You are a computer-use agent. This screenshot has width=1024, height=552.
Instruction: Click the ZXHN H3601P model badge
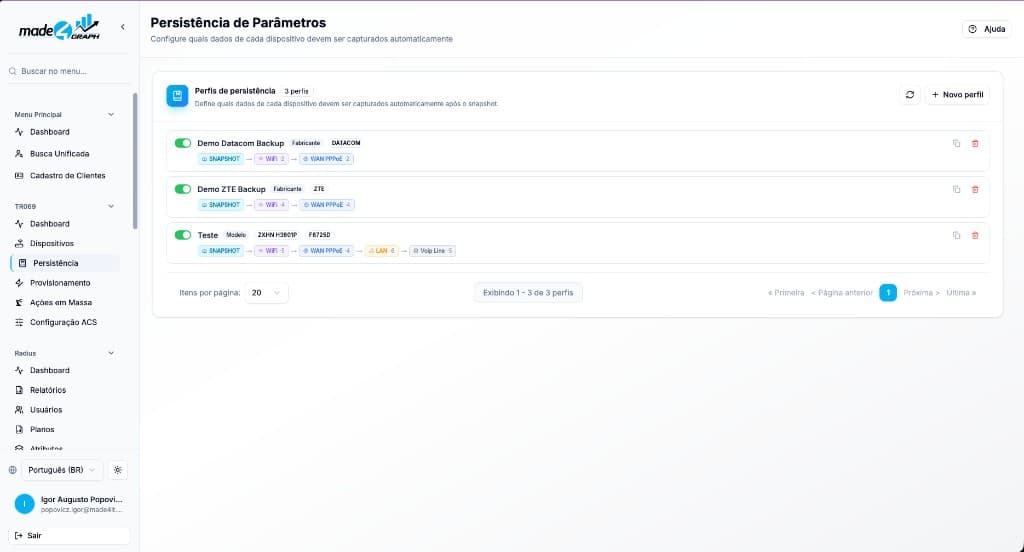pyautogui.click(x=277, y=235)
